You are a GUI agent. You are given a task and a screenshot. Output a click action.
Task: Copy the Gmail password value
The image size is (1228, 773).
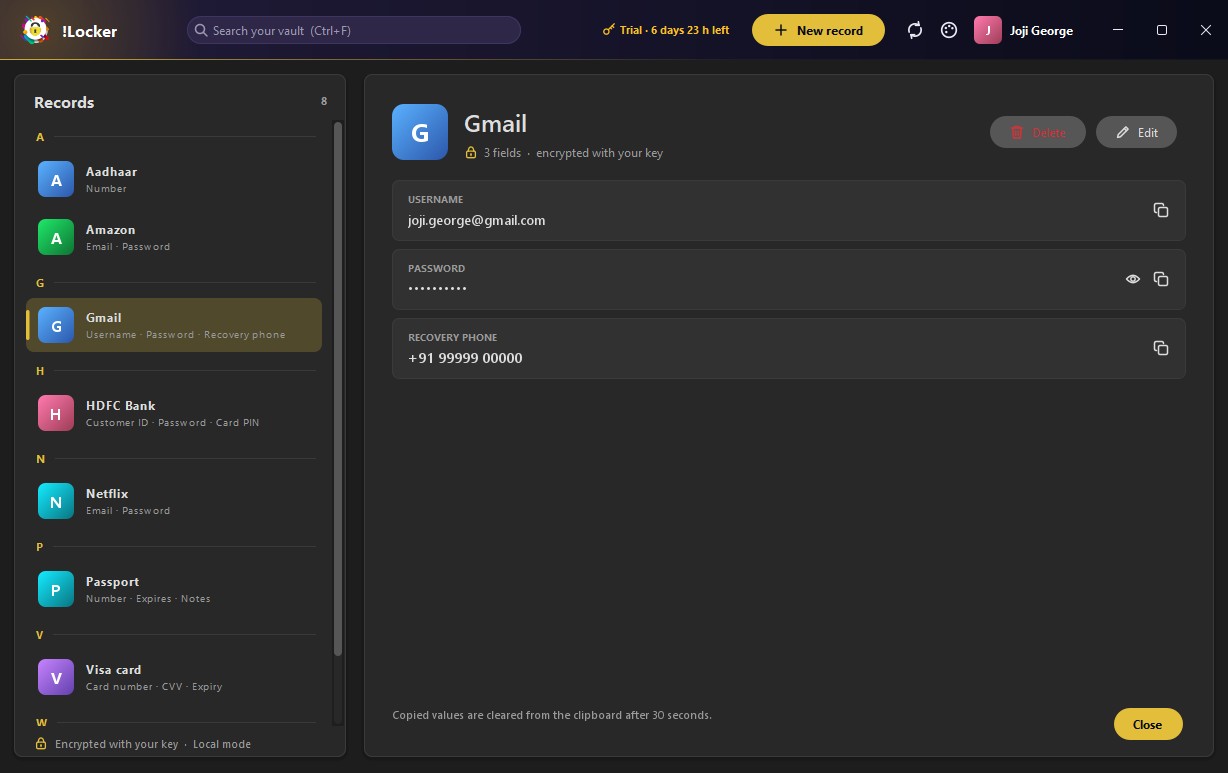pos(1161,279)
